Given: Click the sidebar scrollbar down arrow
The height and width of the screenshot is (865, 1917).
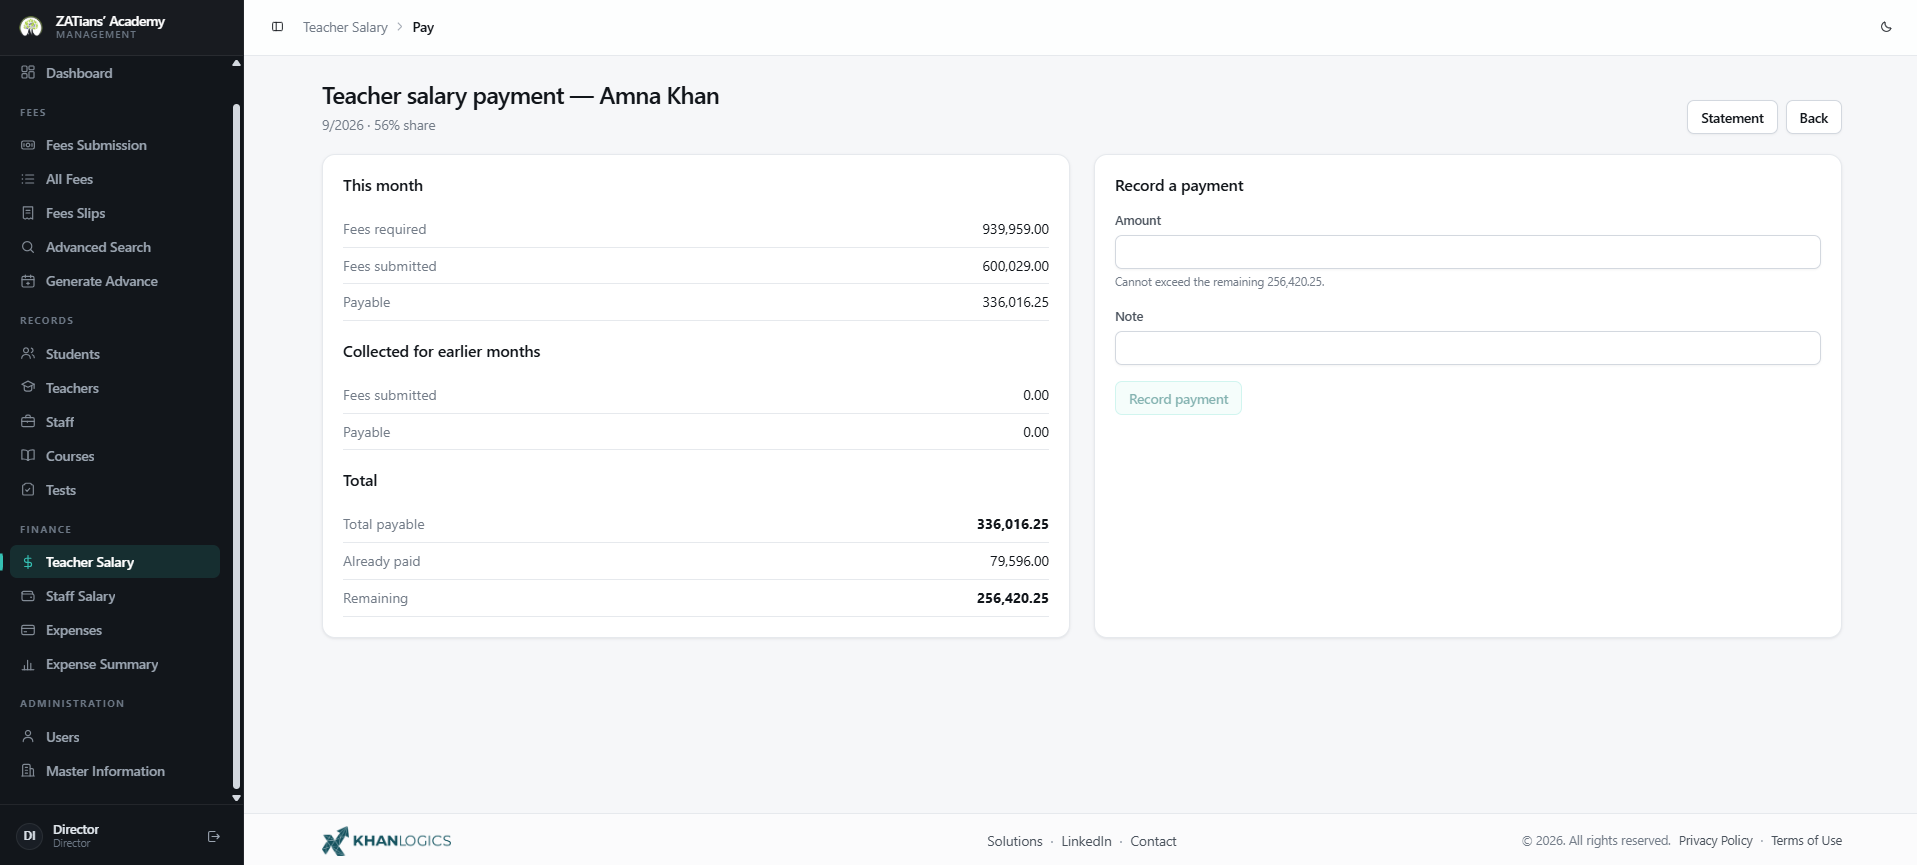Looking at the screenshot, I should coord(236,798).
